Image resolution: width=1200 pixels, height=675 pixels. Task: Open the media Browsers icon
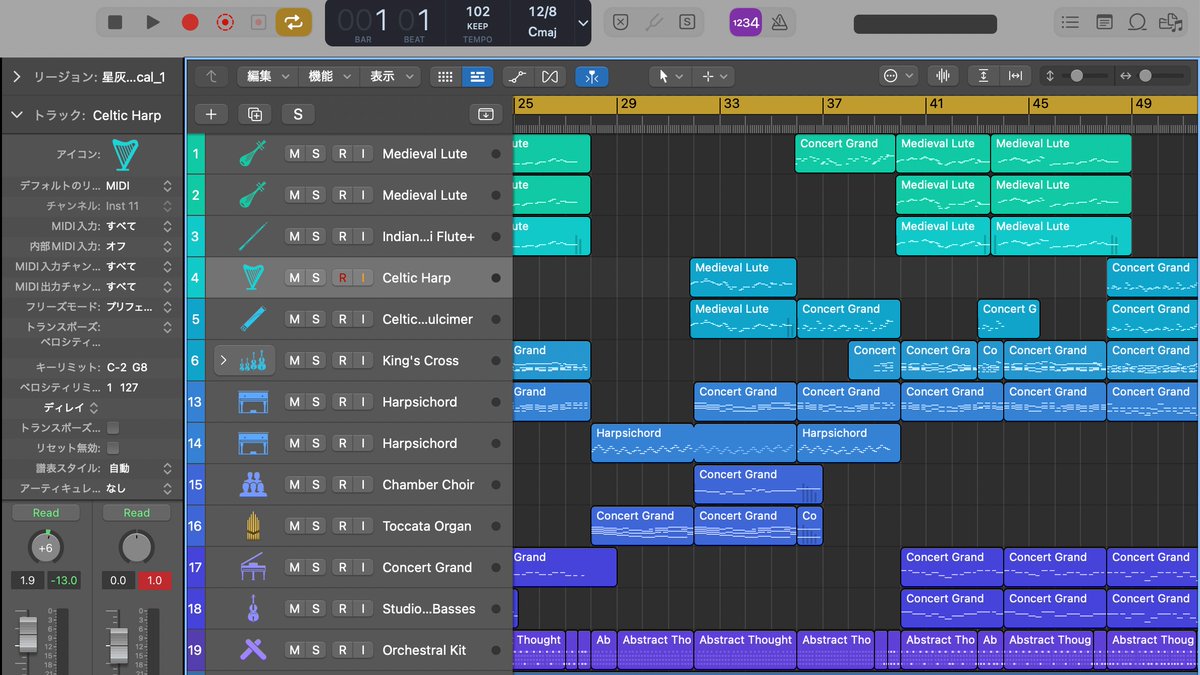pyautogui.click(x=1170, y=22)
